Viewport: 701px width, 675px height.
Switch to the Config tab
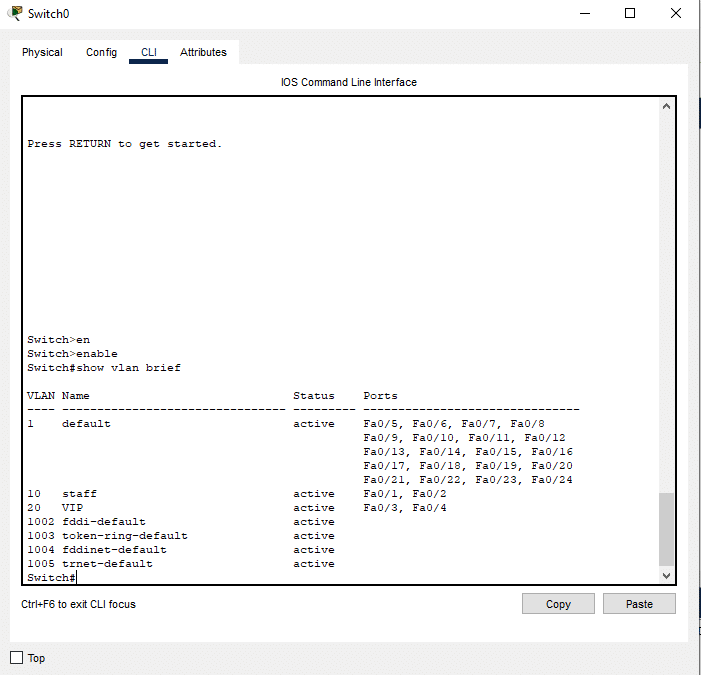click(x=101, y=52)
